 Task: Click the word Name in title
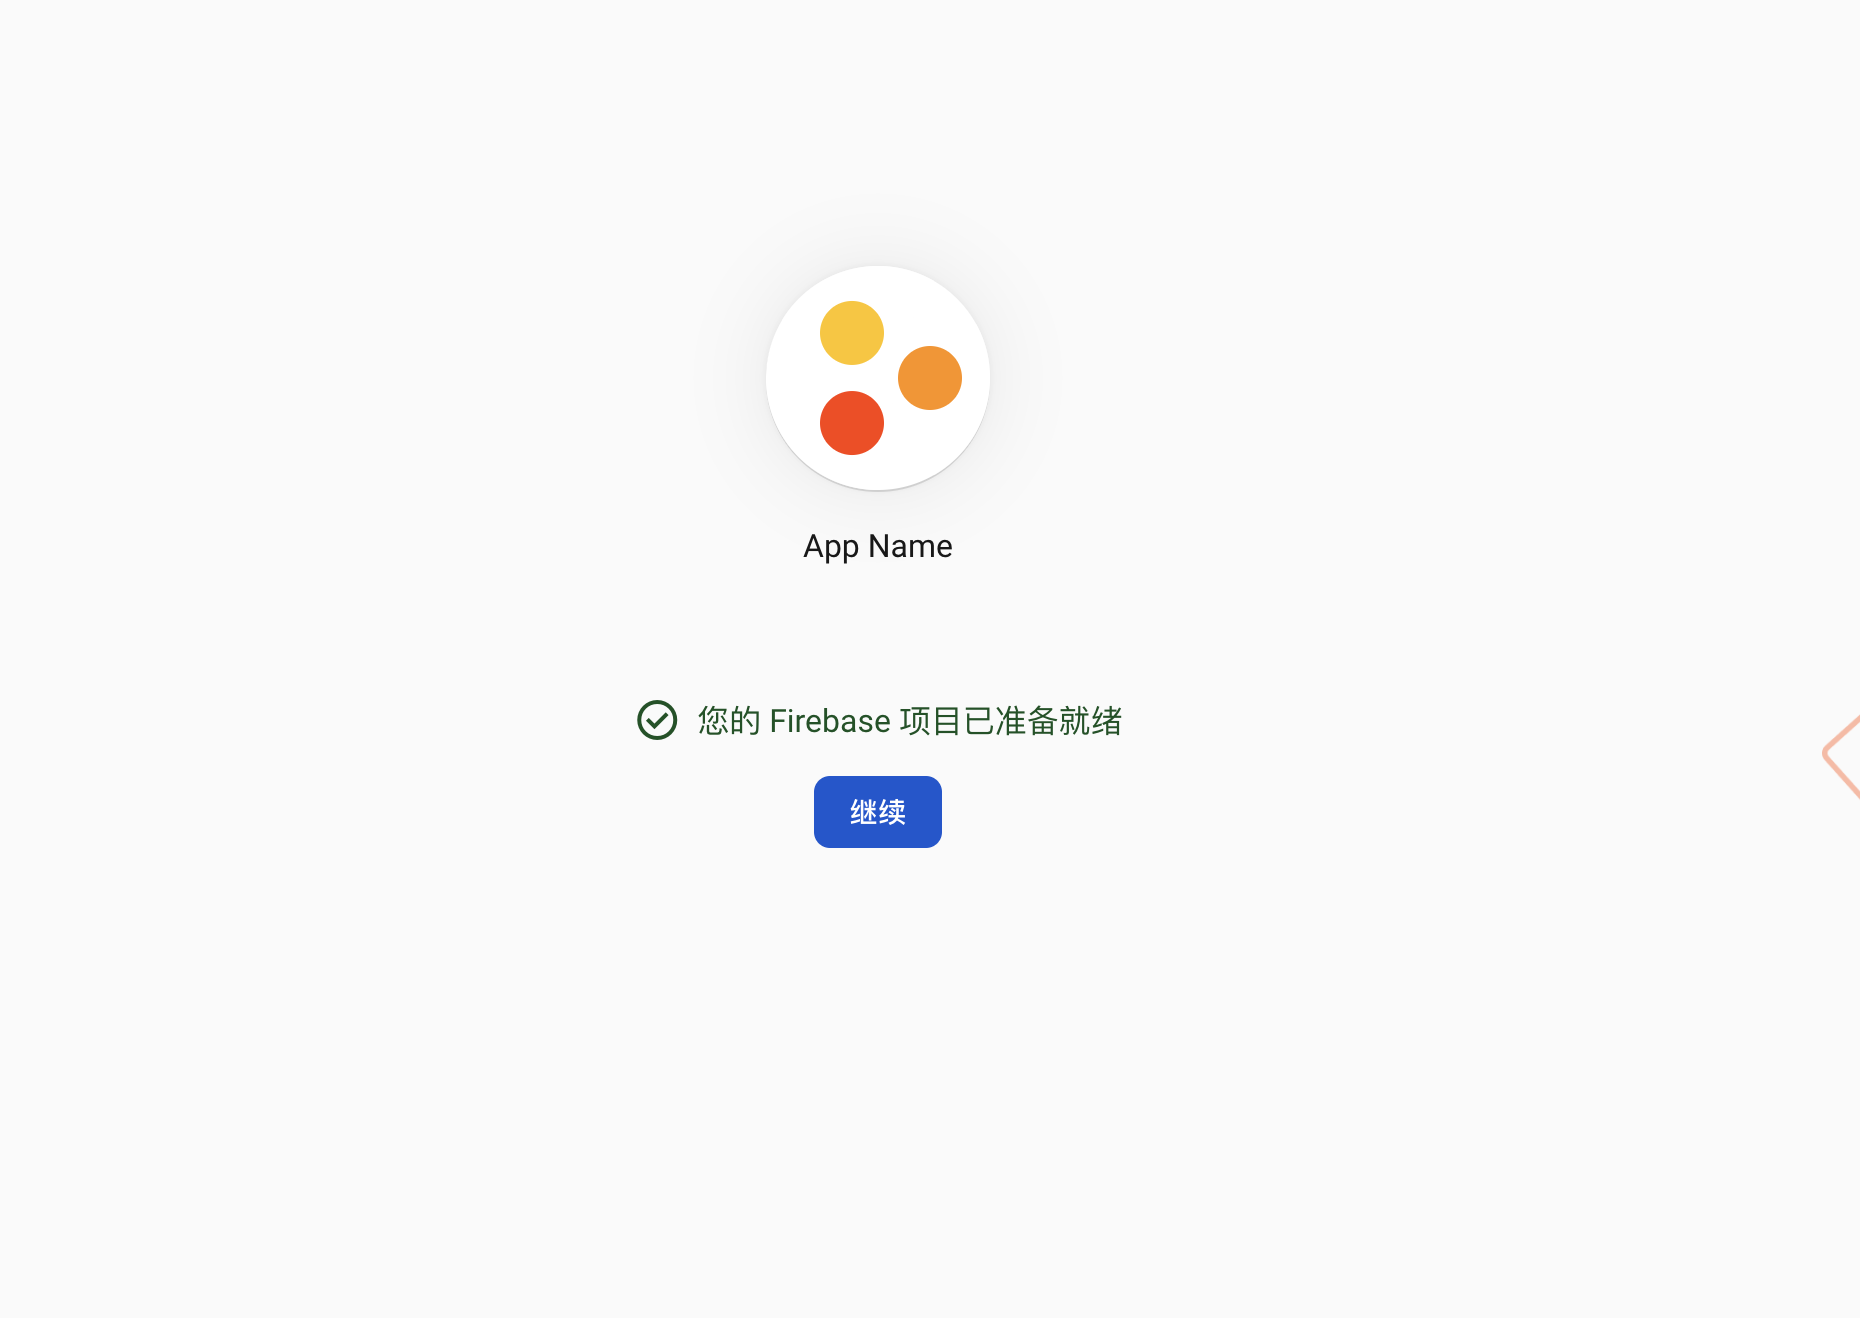point(910,547)
